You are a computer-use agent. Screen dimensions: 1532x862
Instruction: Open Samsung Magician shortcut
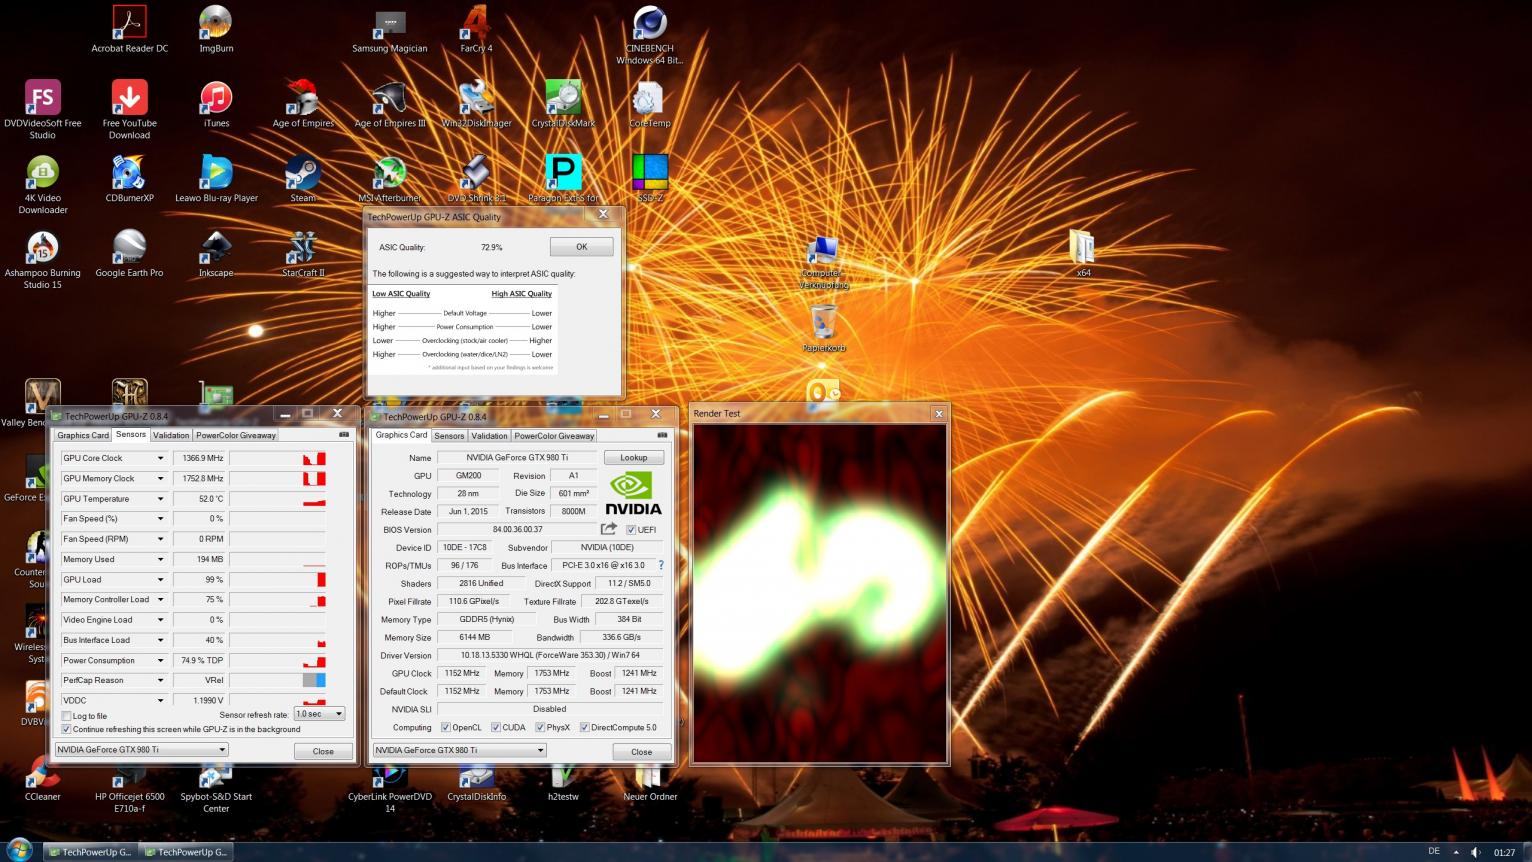[390, 29]
